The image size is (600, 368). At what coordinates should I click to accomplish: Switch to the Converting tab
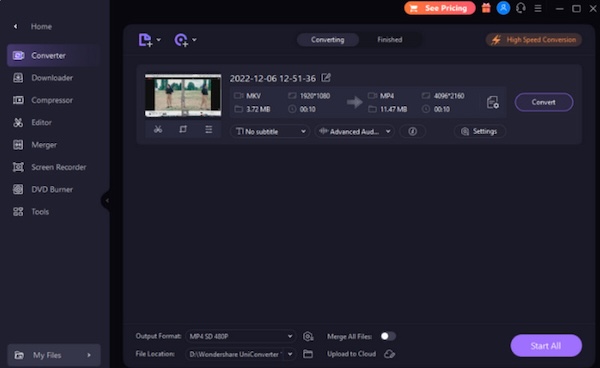(328, 40)
